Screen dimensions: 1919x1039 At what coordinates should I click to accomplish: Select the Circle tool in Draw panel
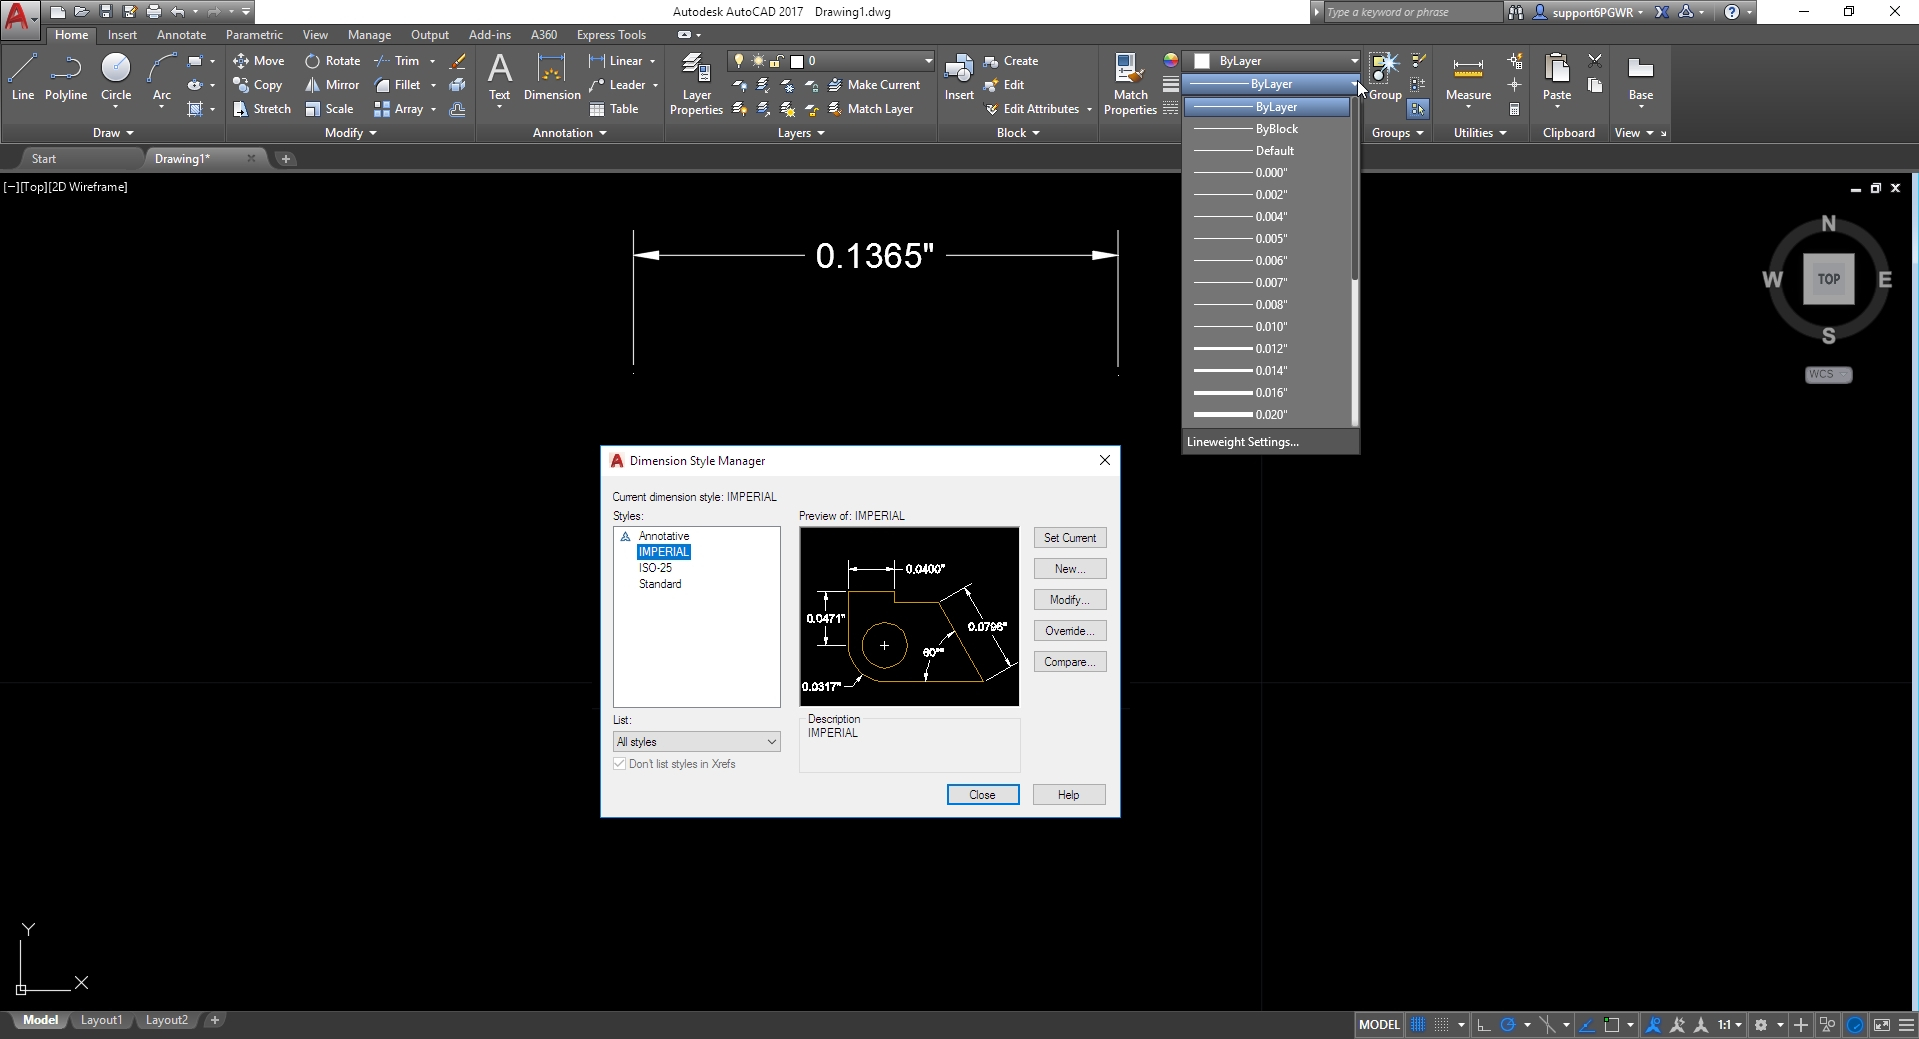(116, 77)
